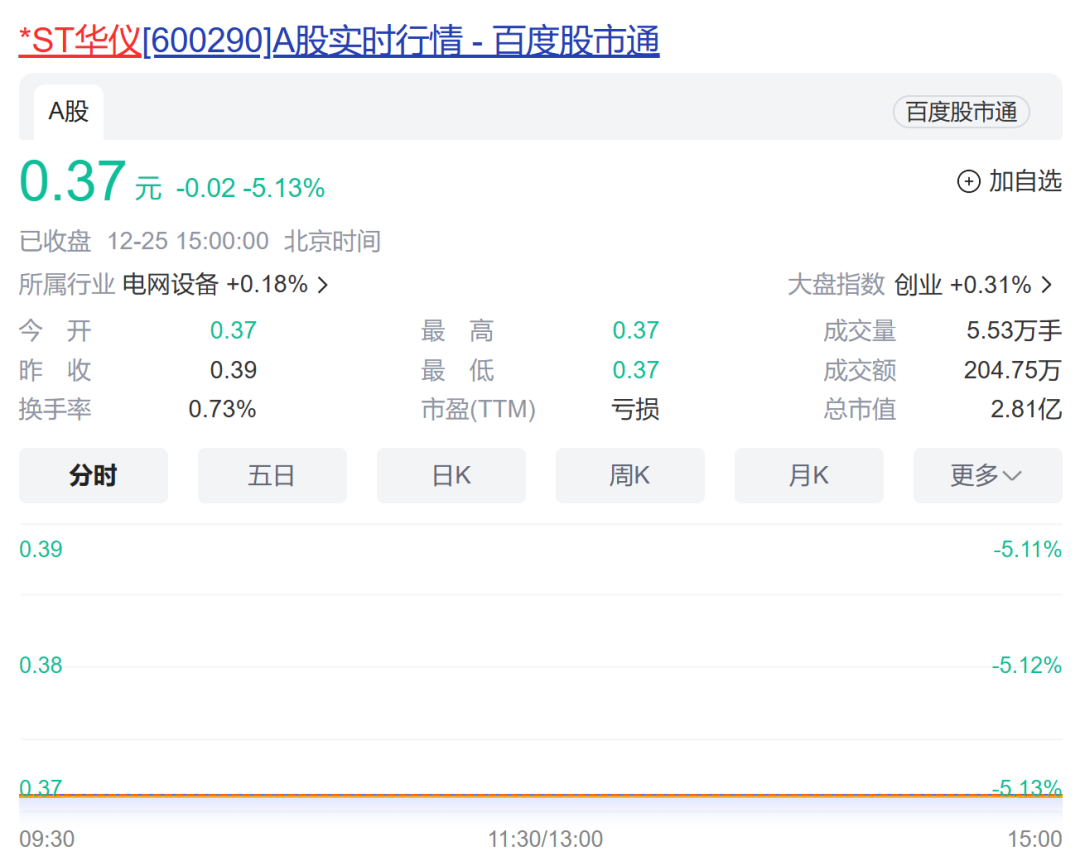Click the 市盈(TTM) label

[478, 410]
